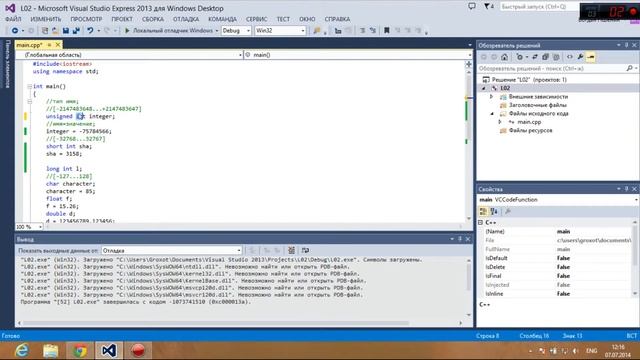Toggle the highlighted preview icon in Solution Explorer
The image size is (640, 360).
pos(591,57)
